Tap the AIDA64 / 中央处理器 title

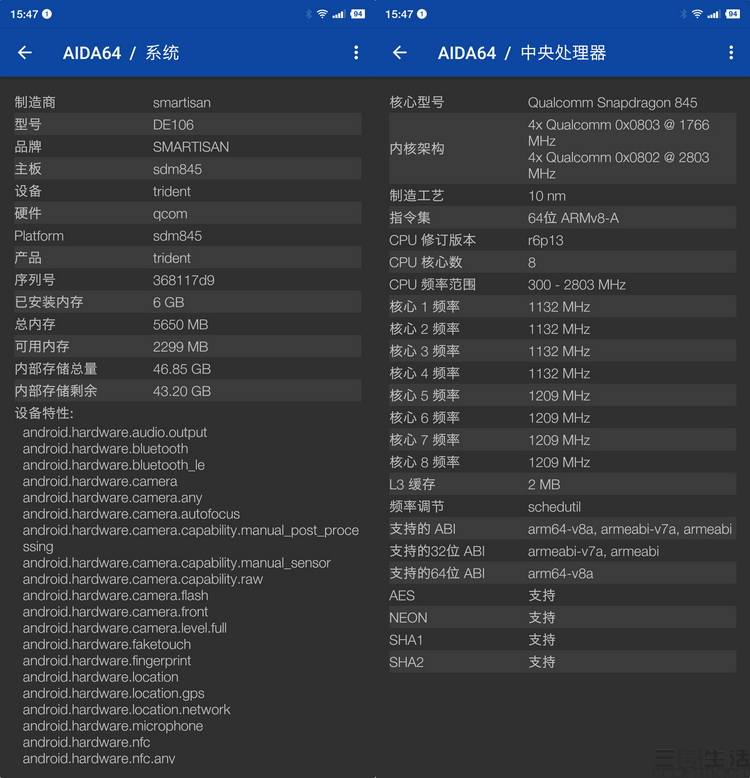[521, 53]
